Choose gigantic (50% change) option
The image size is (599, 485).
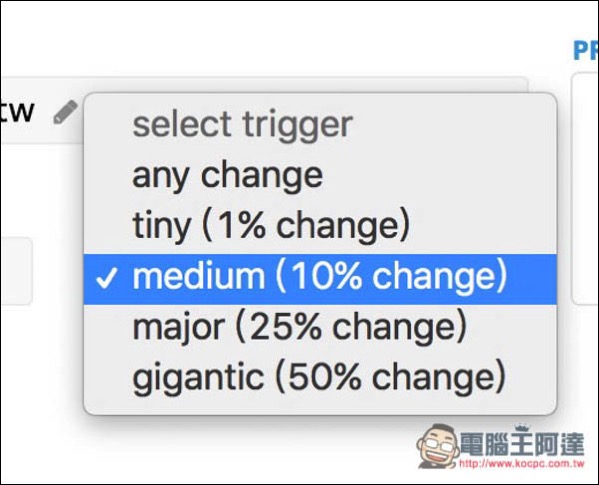(320, 378)
